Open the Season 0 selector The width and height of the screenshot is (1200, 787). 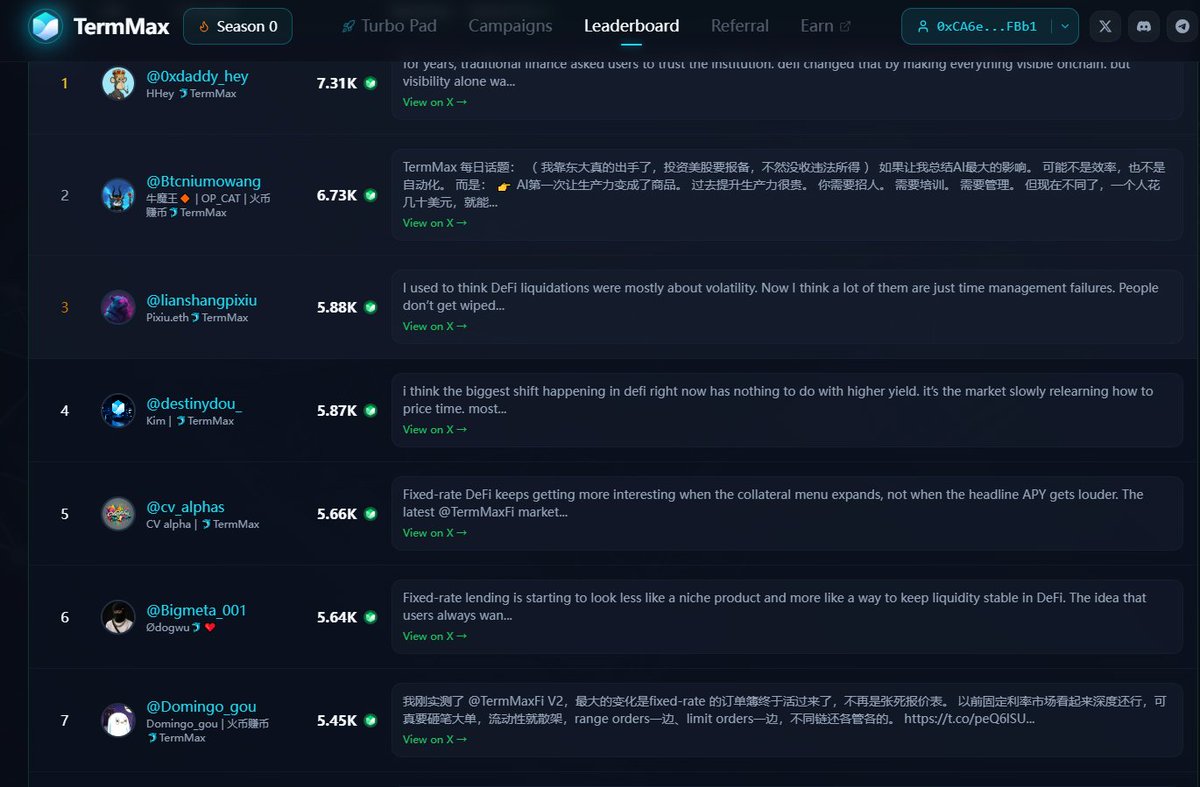tap(238, 26)
